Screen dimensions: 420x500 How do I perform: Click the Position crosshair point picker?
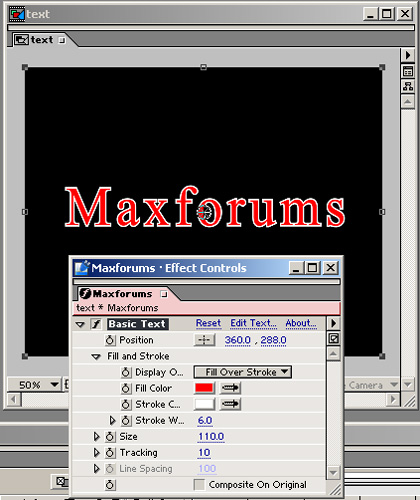pos(204,340)
